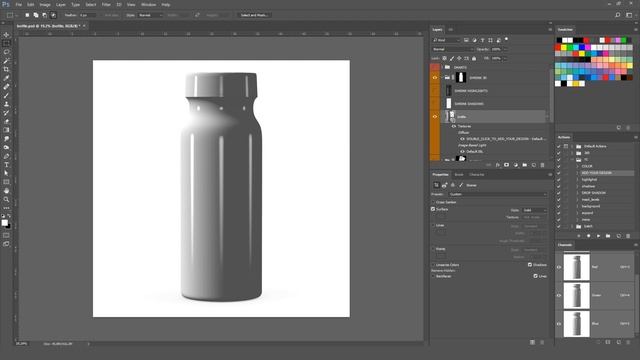Screen dimensions: 640x360
Task: Open the marquee Style dropdown in options bar
Action: [150, 15]
